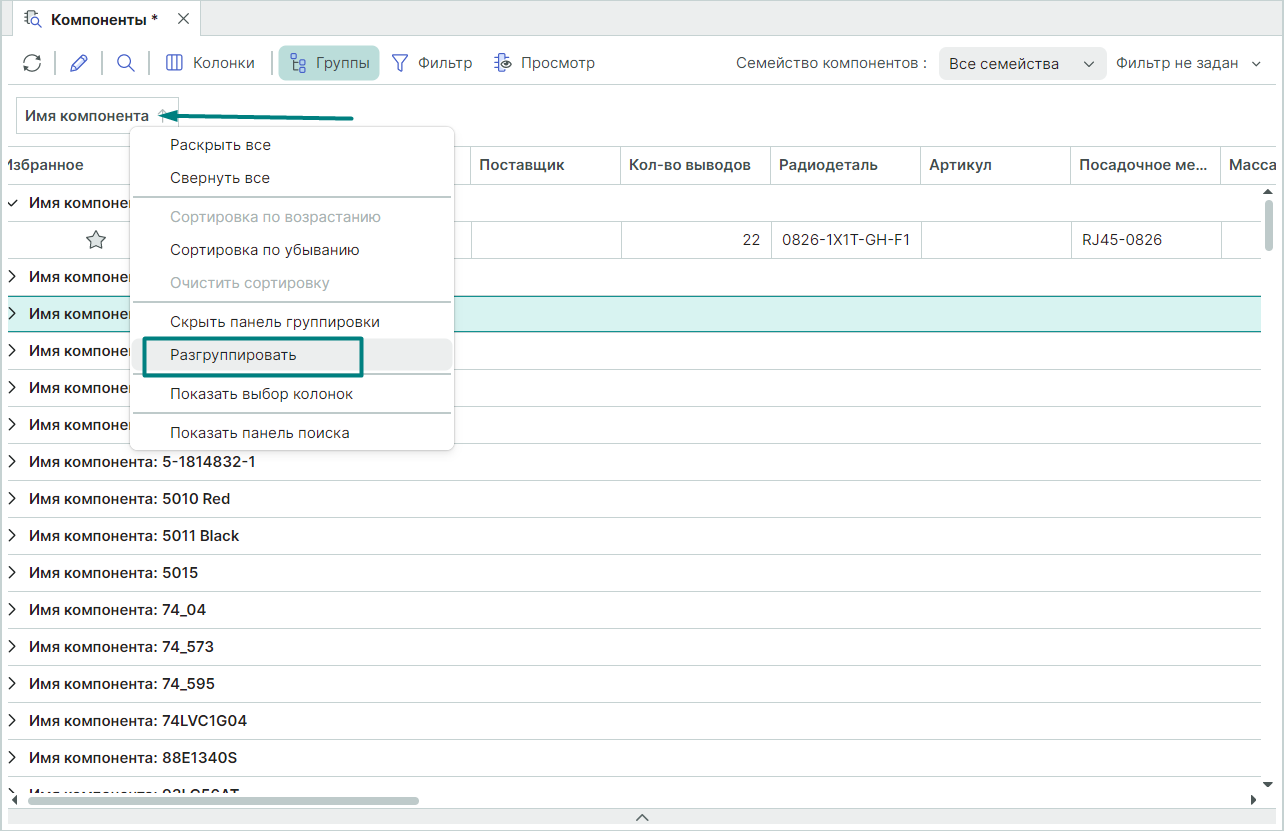Expand the 74LVC1G04 group row
1284x831 pixels.
click(x=12, y=721)
